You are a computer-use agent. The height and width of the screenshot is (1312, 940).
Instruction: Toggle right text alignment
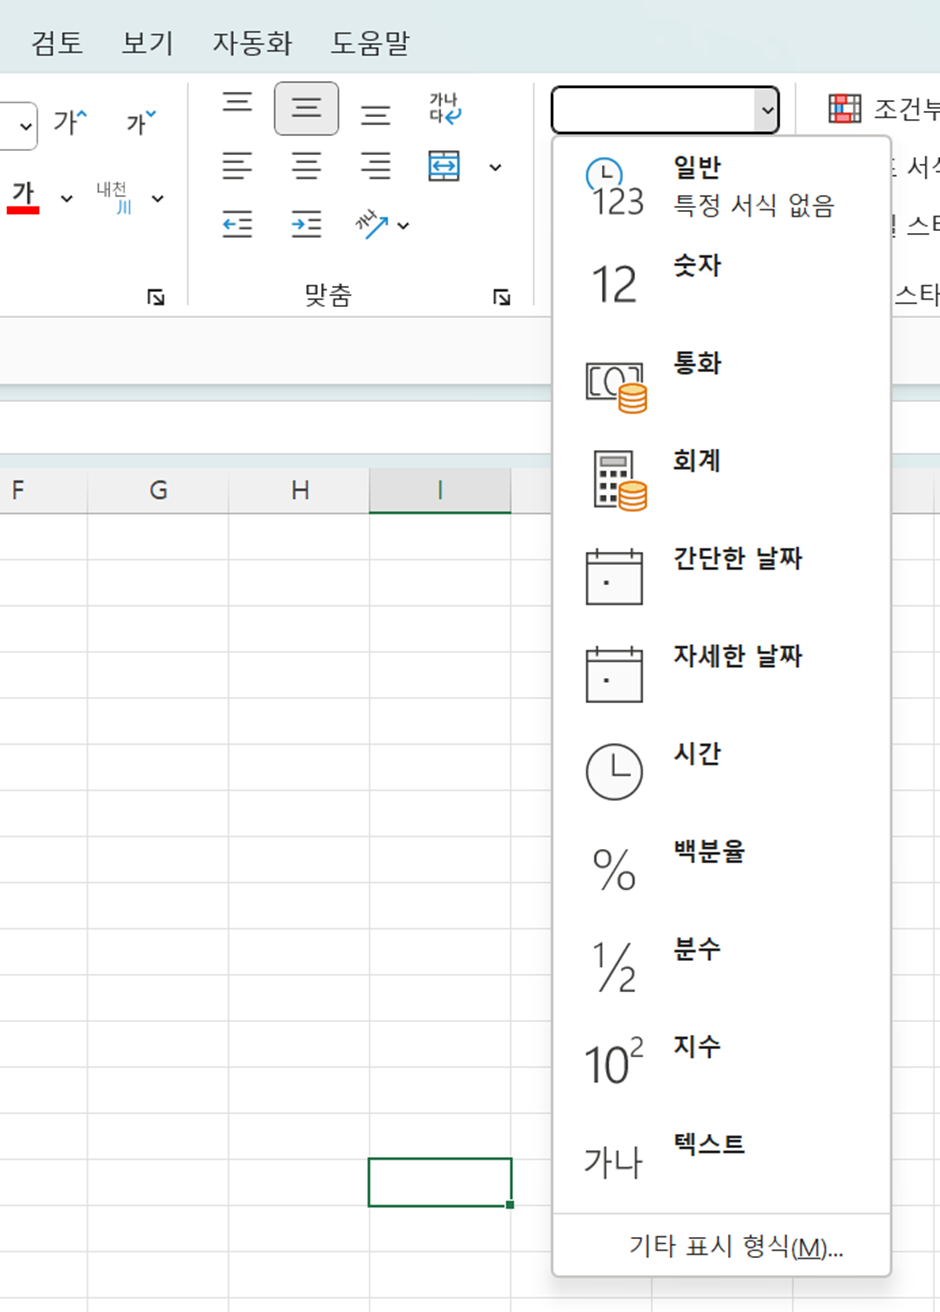[x=377, y=167]
